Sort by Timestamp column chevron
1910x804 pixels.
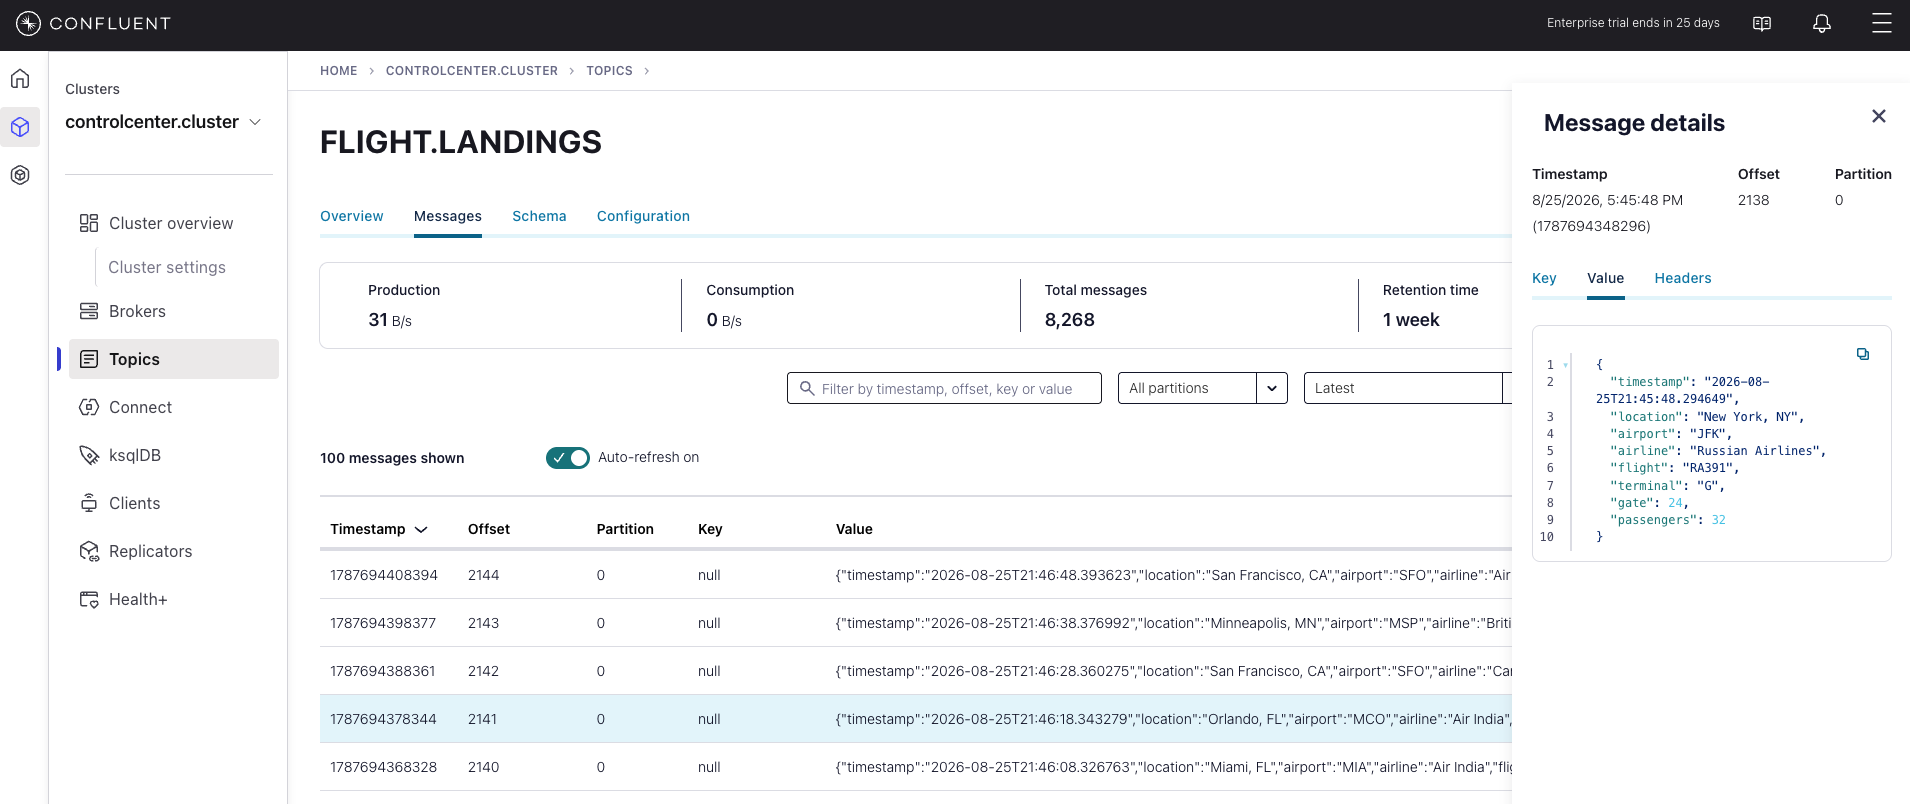[x=421, y=530]
